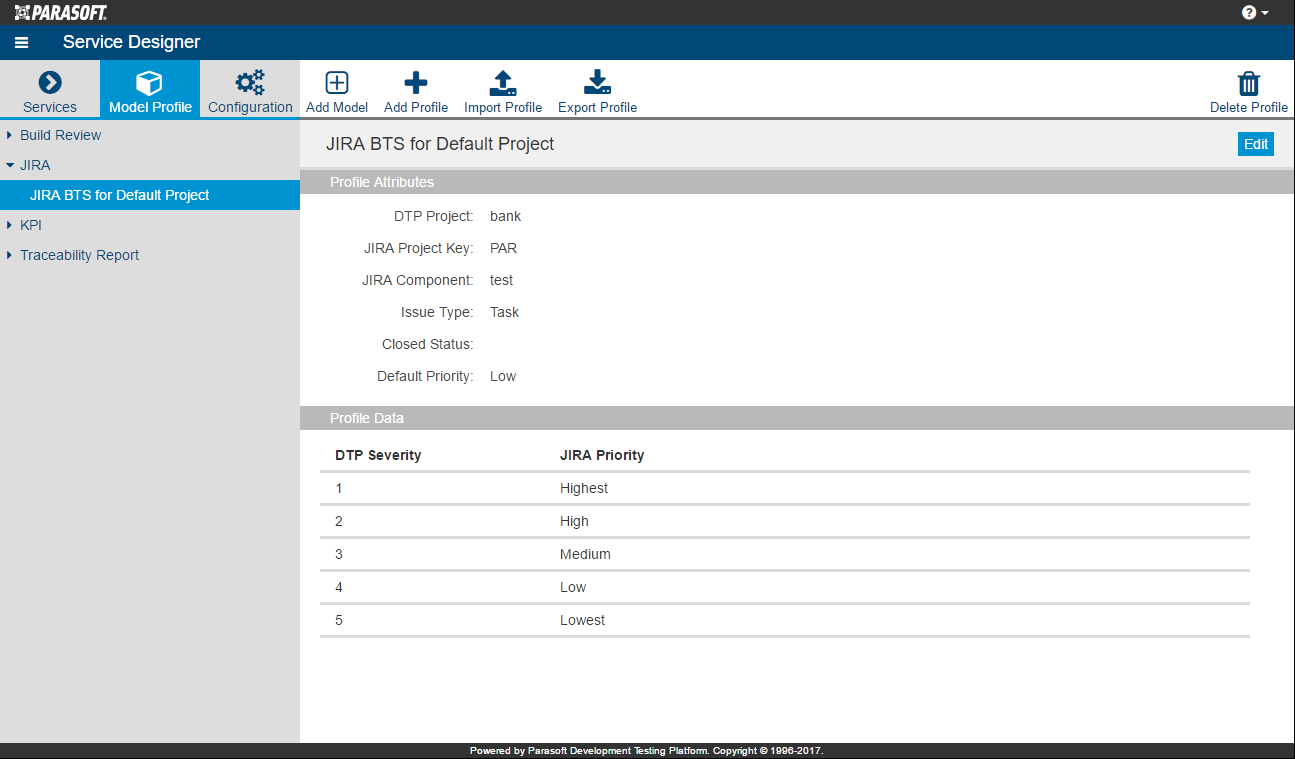Click the Build Review label
The width and height of the screenshot is (1295, 759).
pyautogui.click(x=60, y=135)
